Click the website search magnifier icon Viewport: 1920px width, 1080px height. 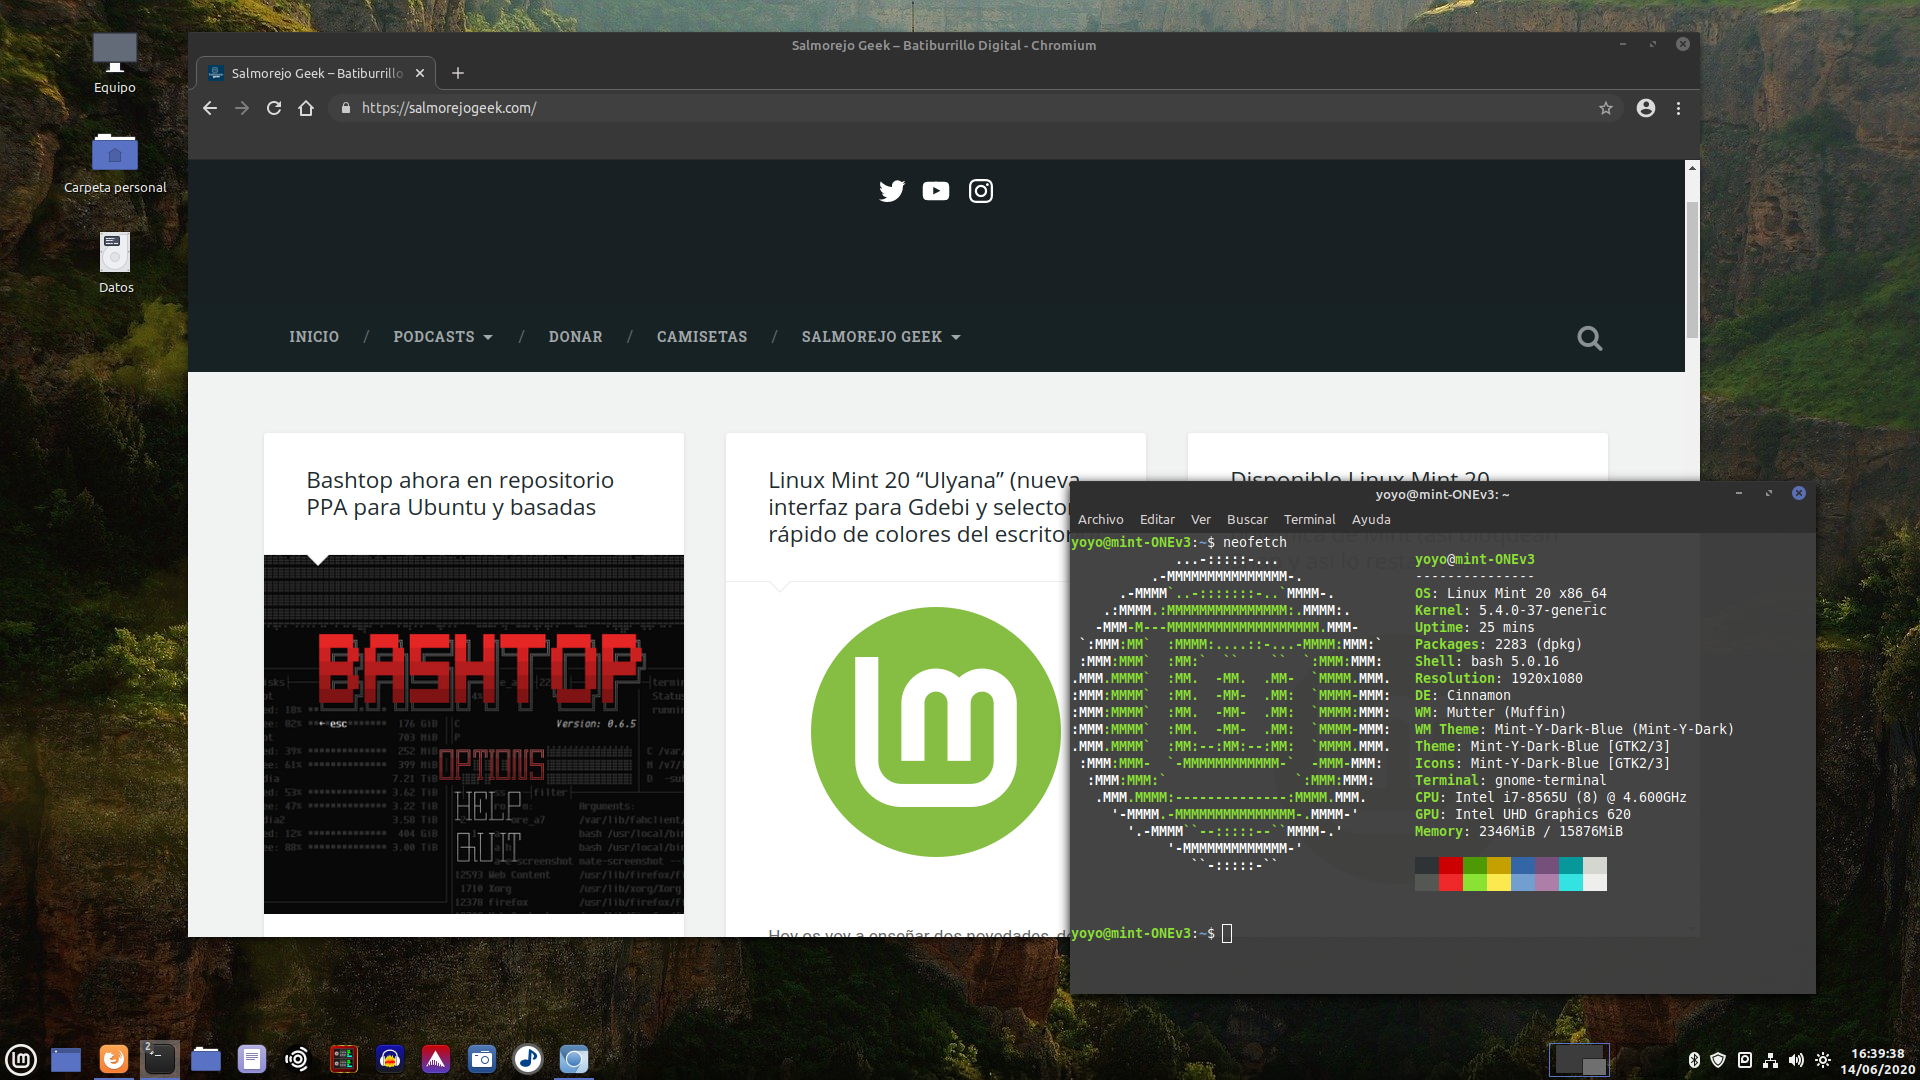[x=1589, y=338]
